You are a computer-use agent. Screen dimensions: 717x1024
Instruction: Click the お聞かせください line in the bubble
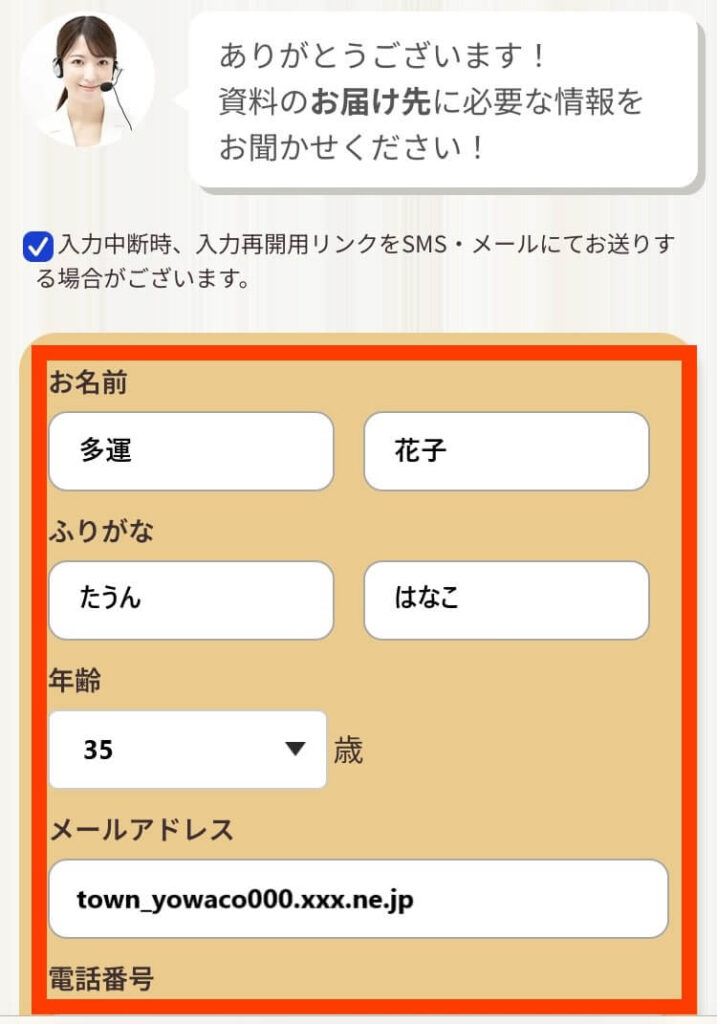click(x=354, y=147)
